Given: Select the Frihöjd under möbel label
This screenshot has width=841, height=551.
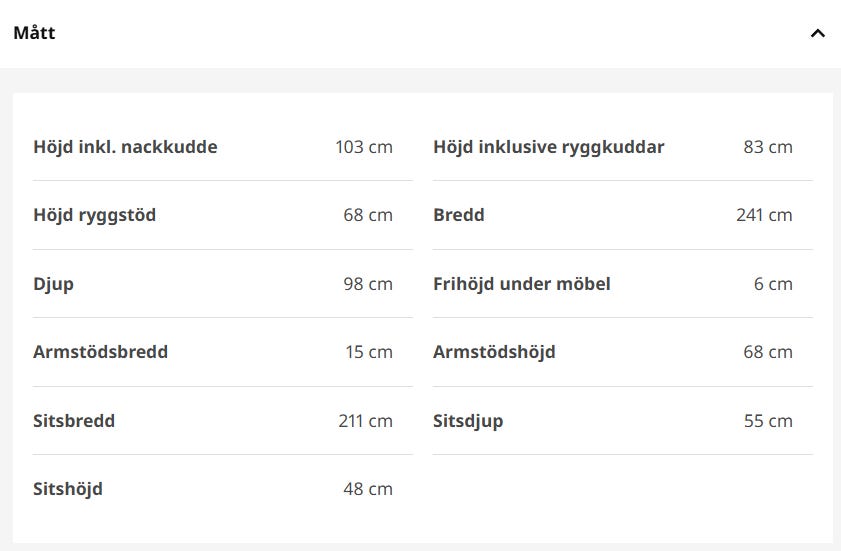Looking at the screenshot, I should 522,284.
